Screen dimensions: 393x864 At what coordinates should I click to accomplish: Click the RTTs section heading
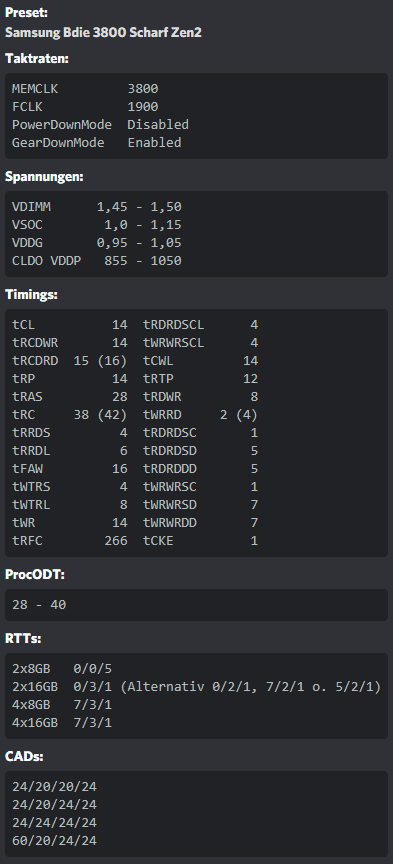pos(24,639)
